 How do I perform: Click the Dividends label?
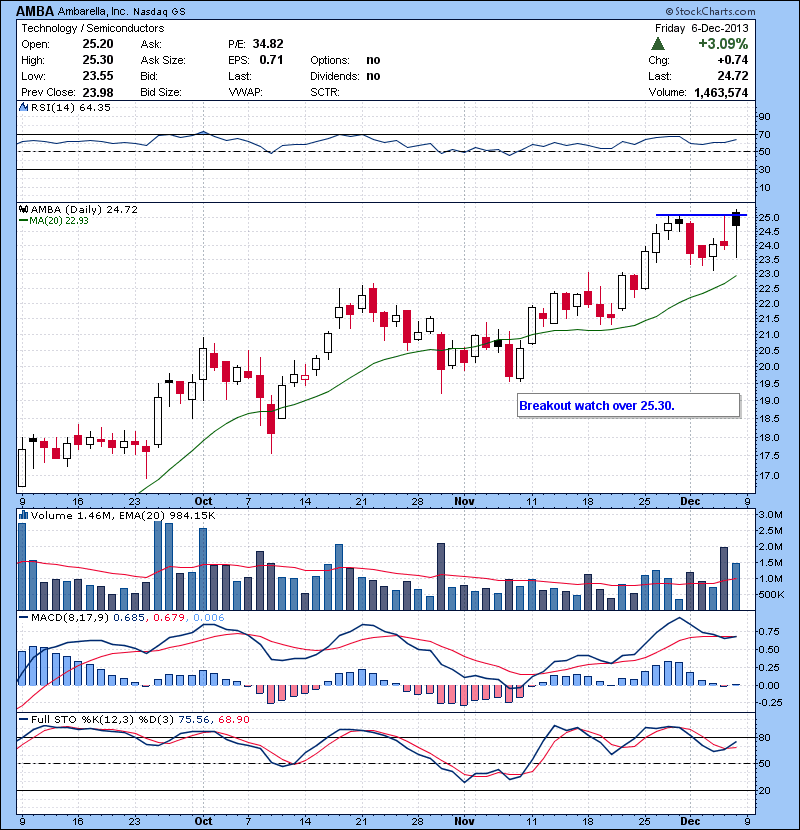click(x=335, y=76)
